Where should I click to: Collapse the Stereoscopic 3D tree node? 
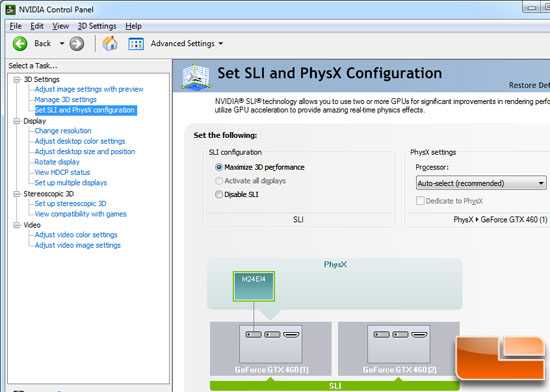click(16, 194)
